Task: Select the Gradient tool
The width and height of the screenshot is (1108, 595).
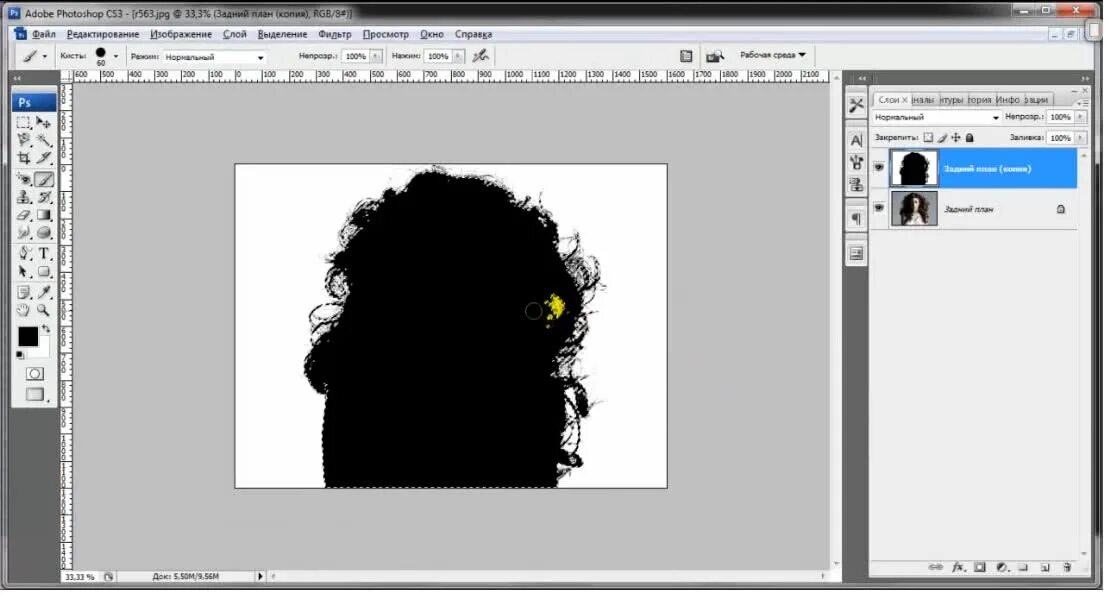Action: coord(44,215)
